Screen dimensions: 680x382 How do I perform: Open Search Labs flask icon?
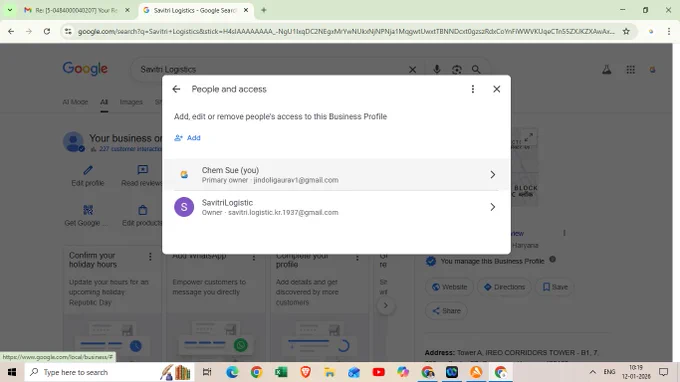pos(607,69)
